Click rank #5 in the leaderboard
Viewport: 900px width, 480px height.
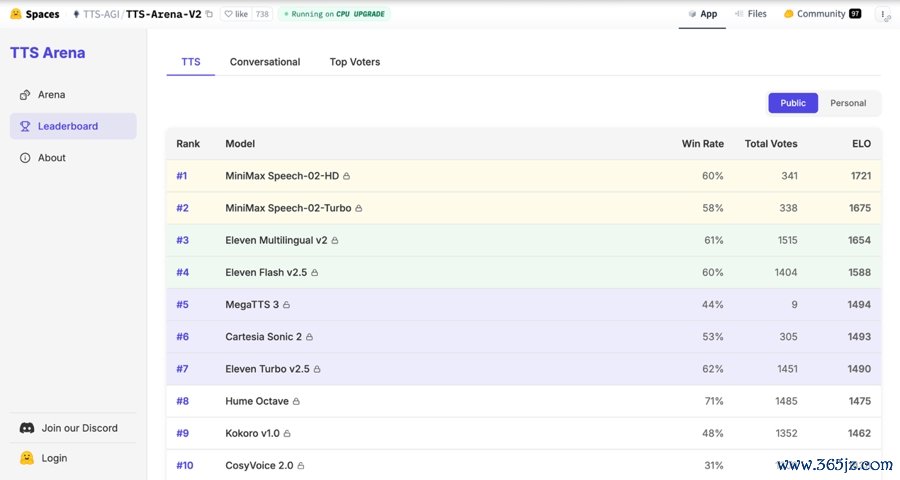coord(182,305)
